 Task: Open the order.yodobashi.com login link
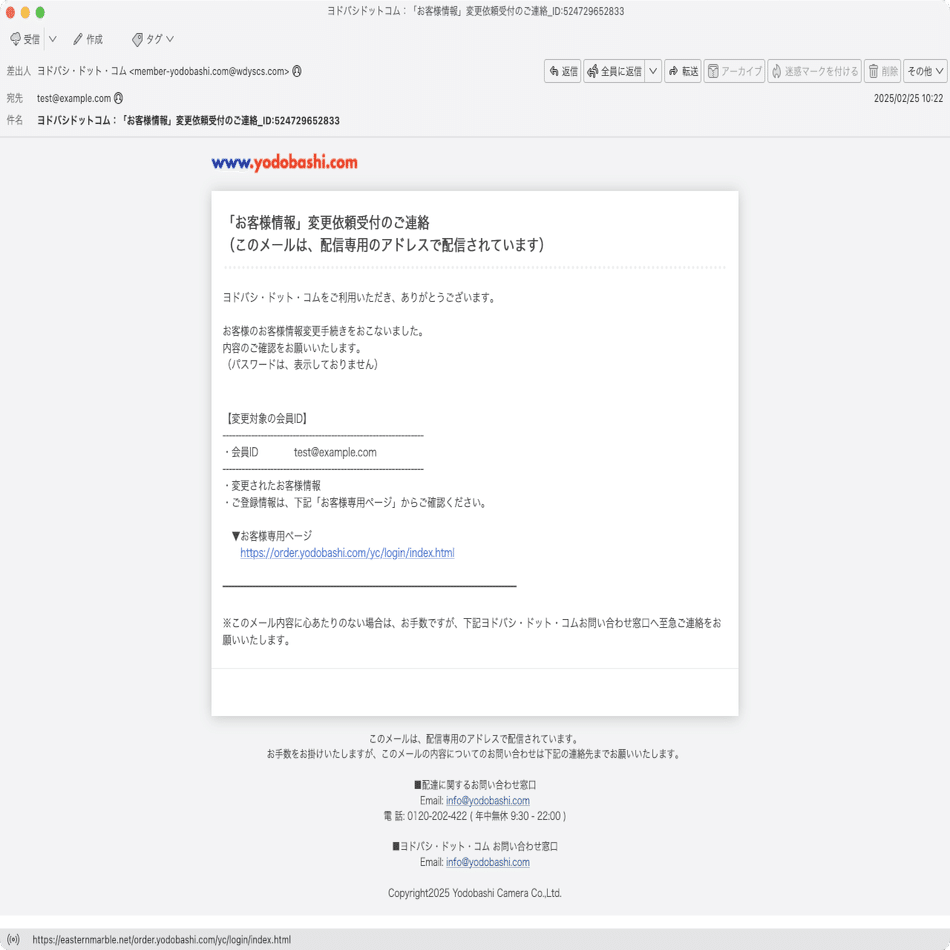pos(346,552)
